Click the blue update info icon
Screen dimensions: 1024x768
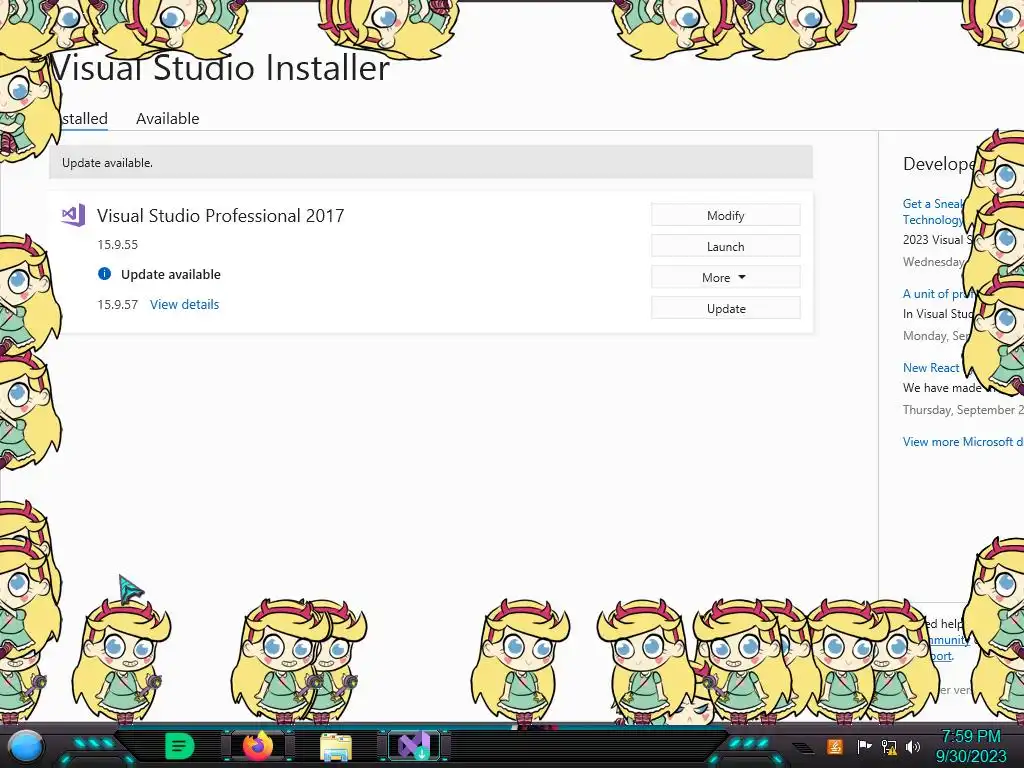(104, 274)
